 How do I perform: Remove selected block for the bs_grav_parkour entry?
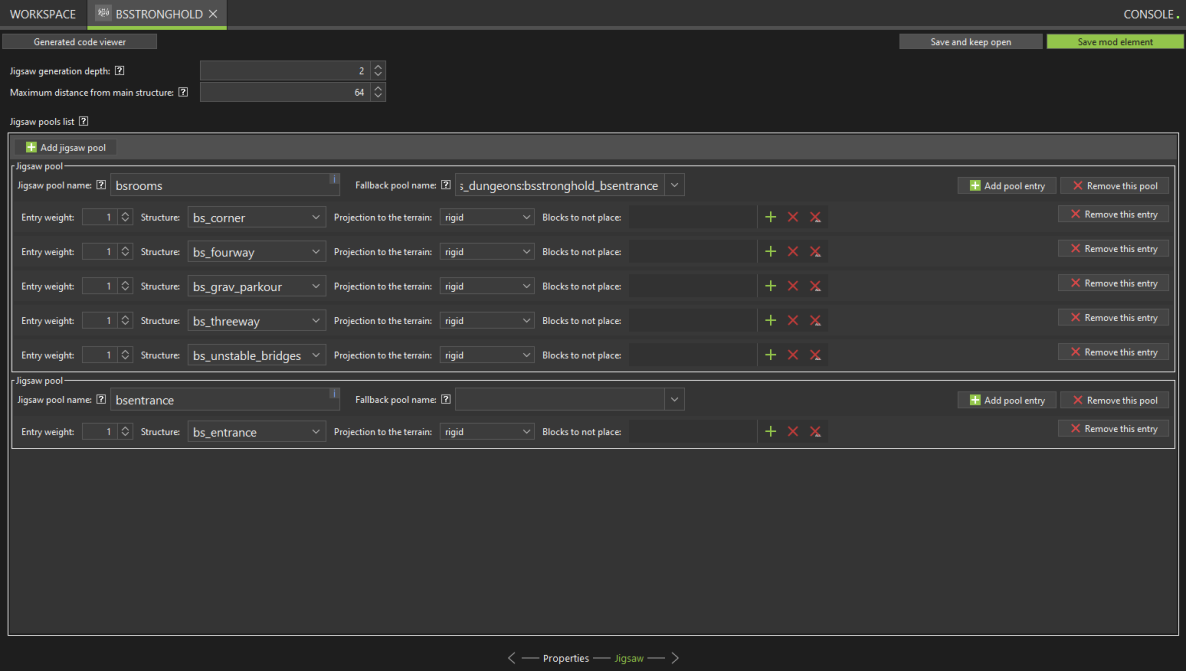pos(793,286)
